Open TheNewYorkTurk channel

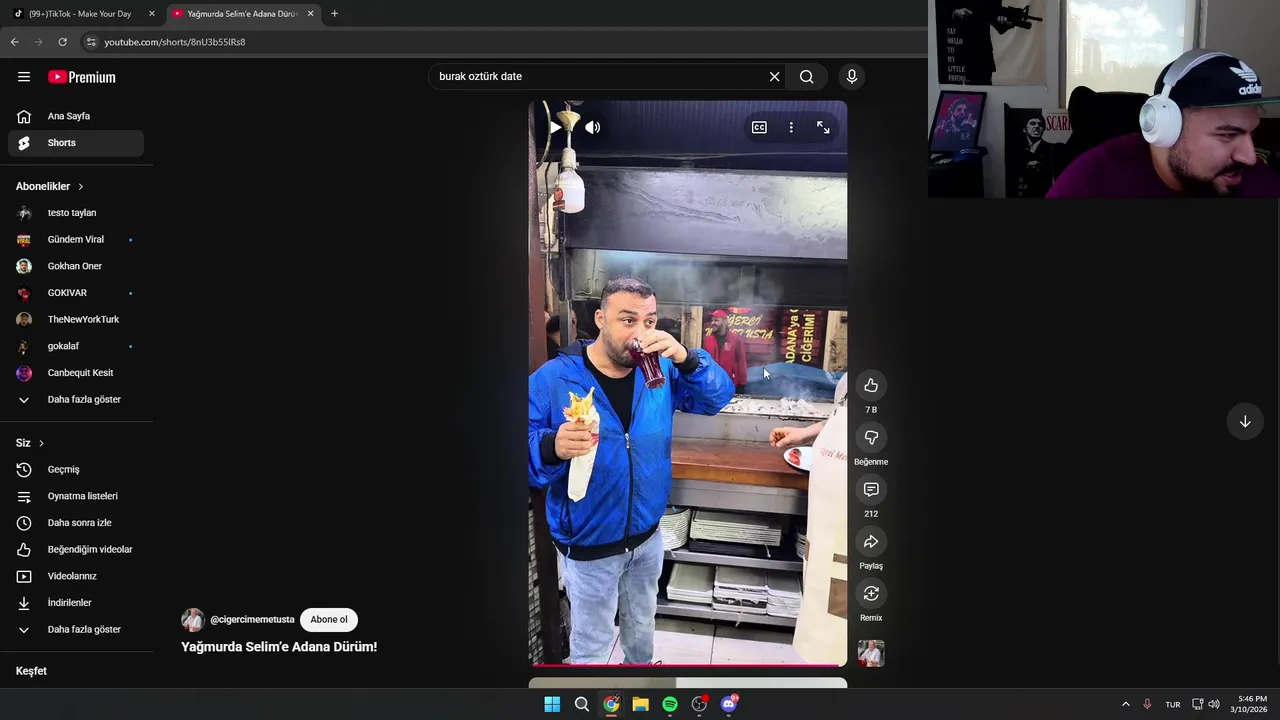point(76,320)
